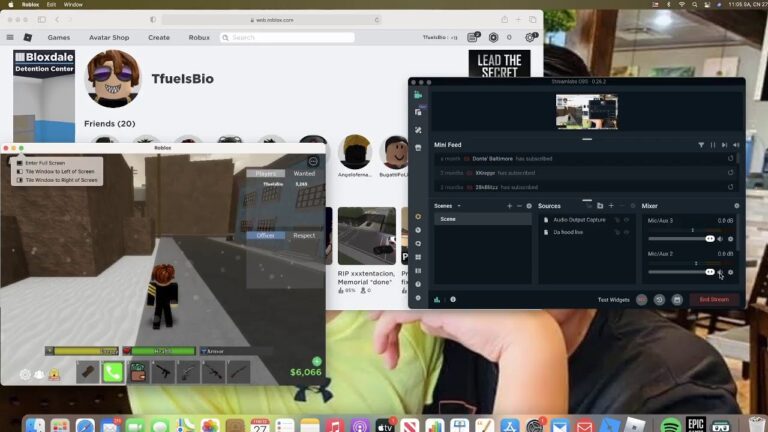Replay the Donte' Baltimore subscription alert

pos(730,159)
